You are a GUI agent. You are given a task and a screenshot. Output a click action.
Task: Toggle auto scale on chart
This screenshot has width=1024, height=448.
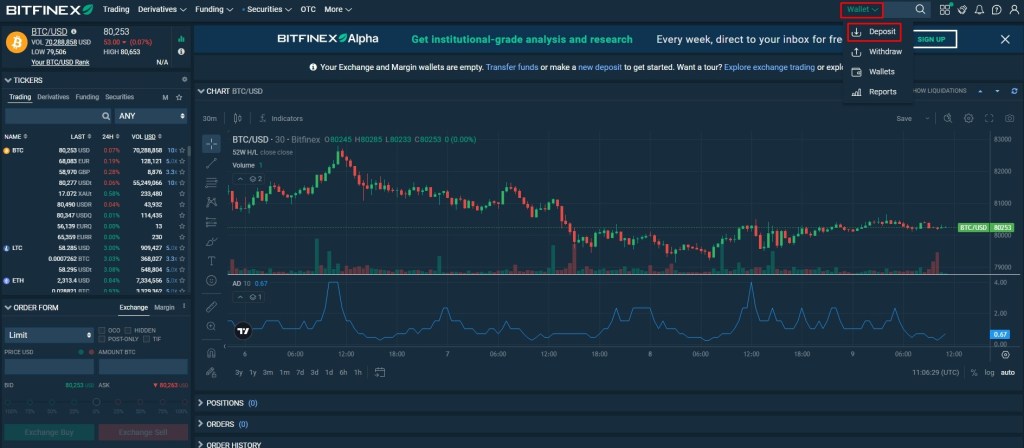[x=1008, y=372]
